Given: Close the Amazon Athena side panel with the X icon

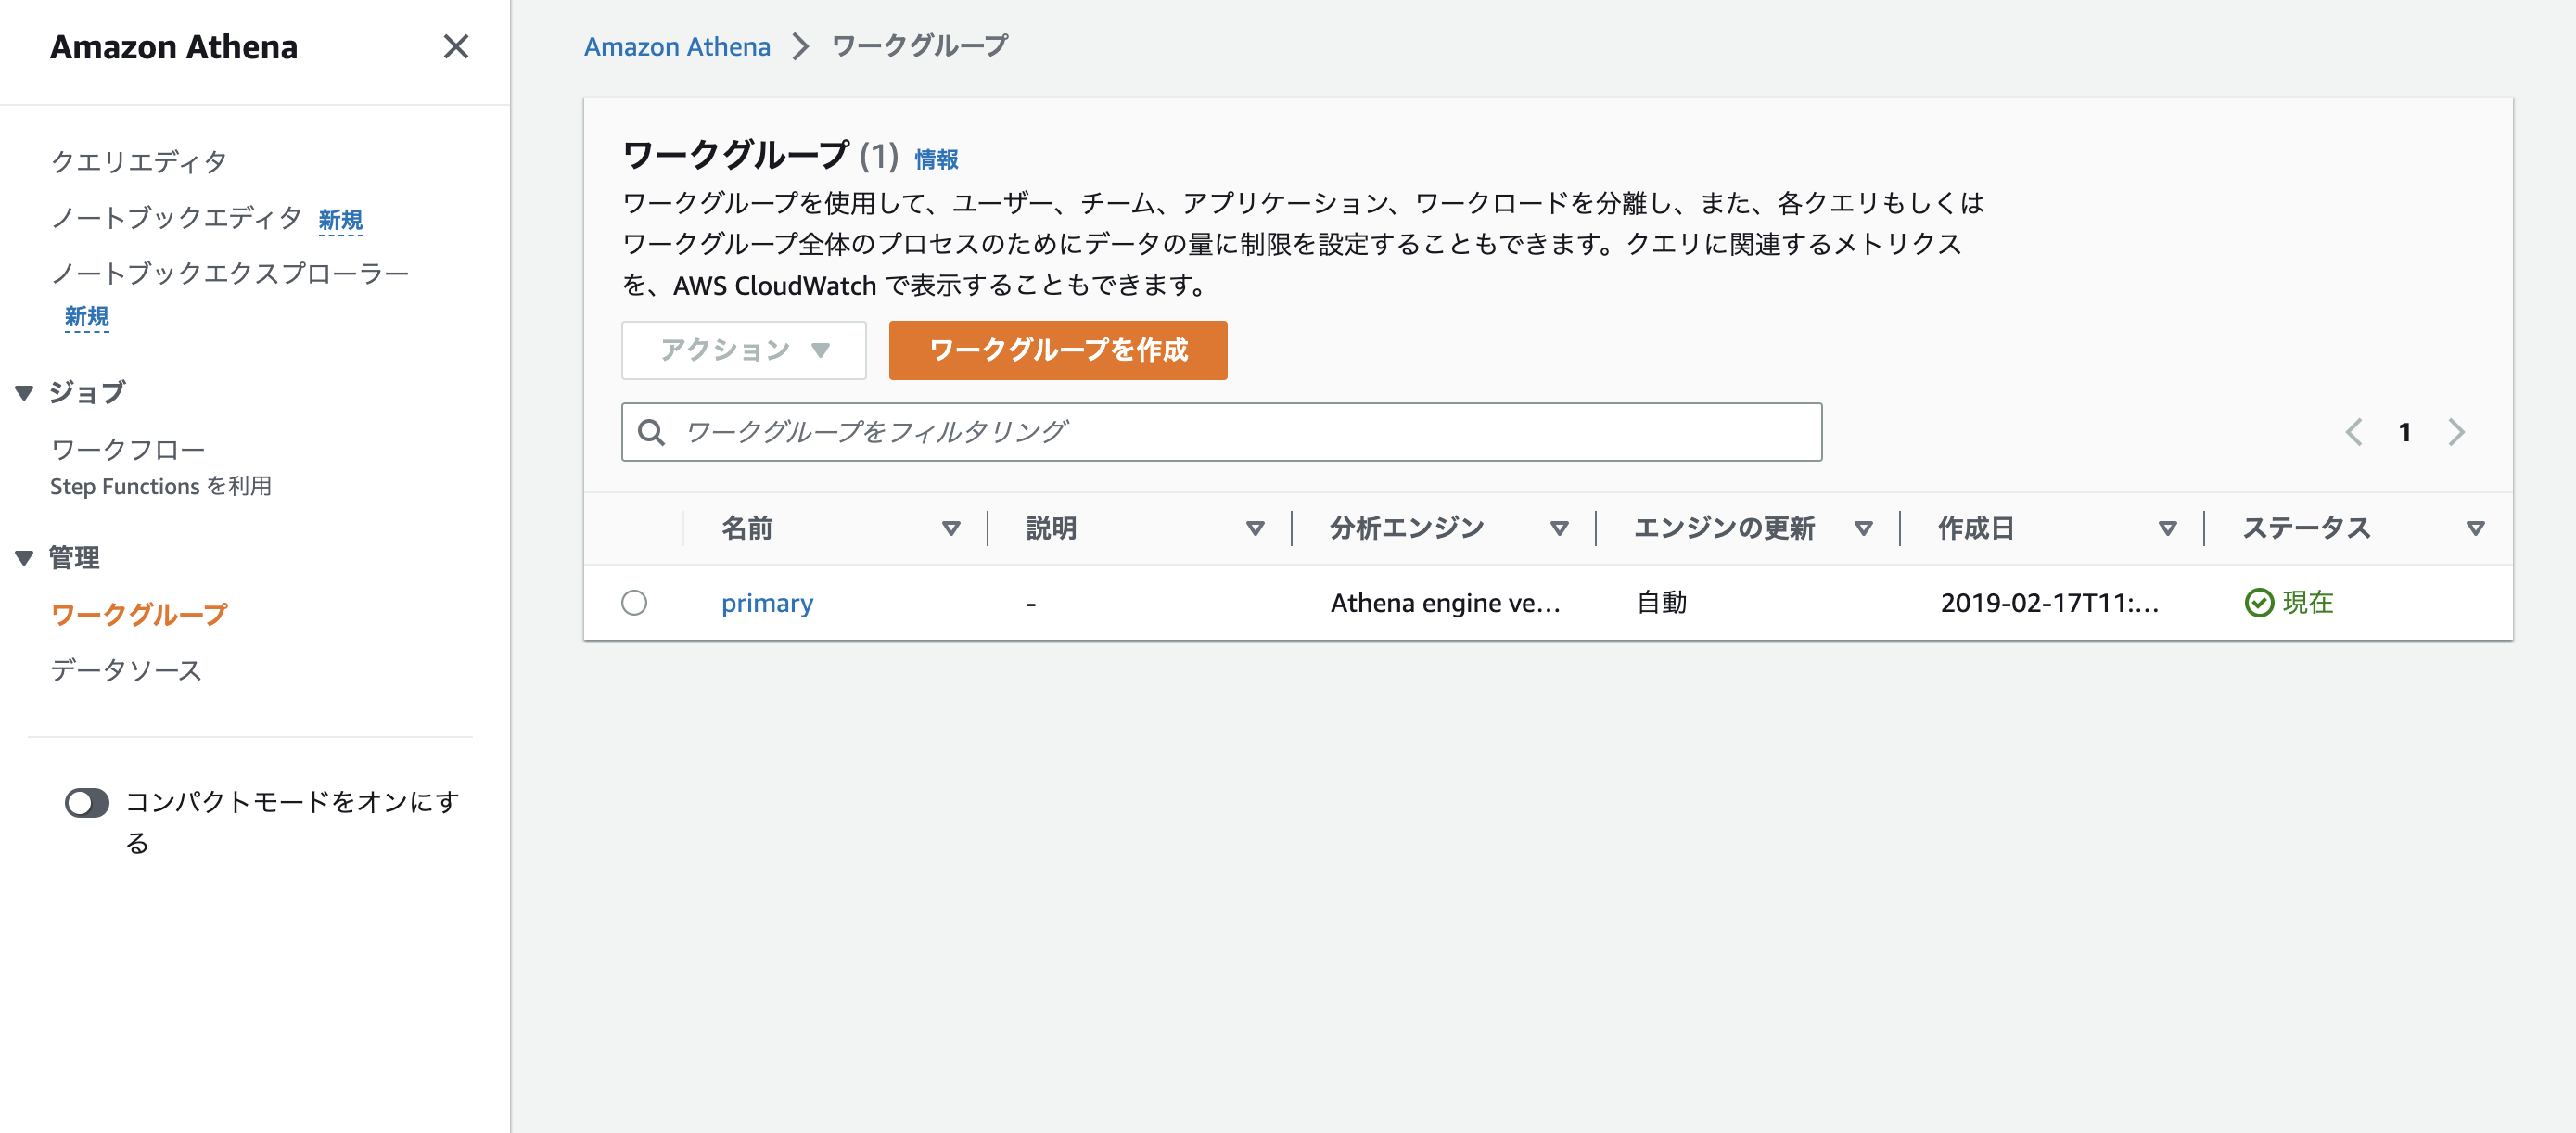Looking at the screenshot, I should [x=457, y=46].
